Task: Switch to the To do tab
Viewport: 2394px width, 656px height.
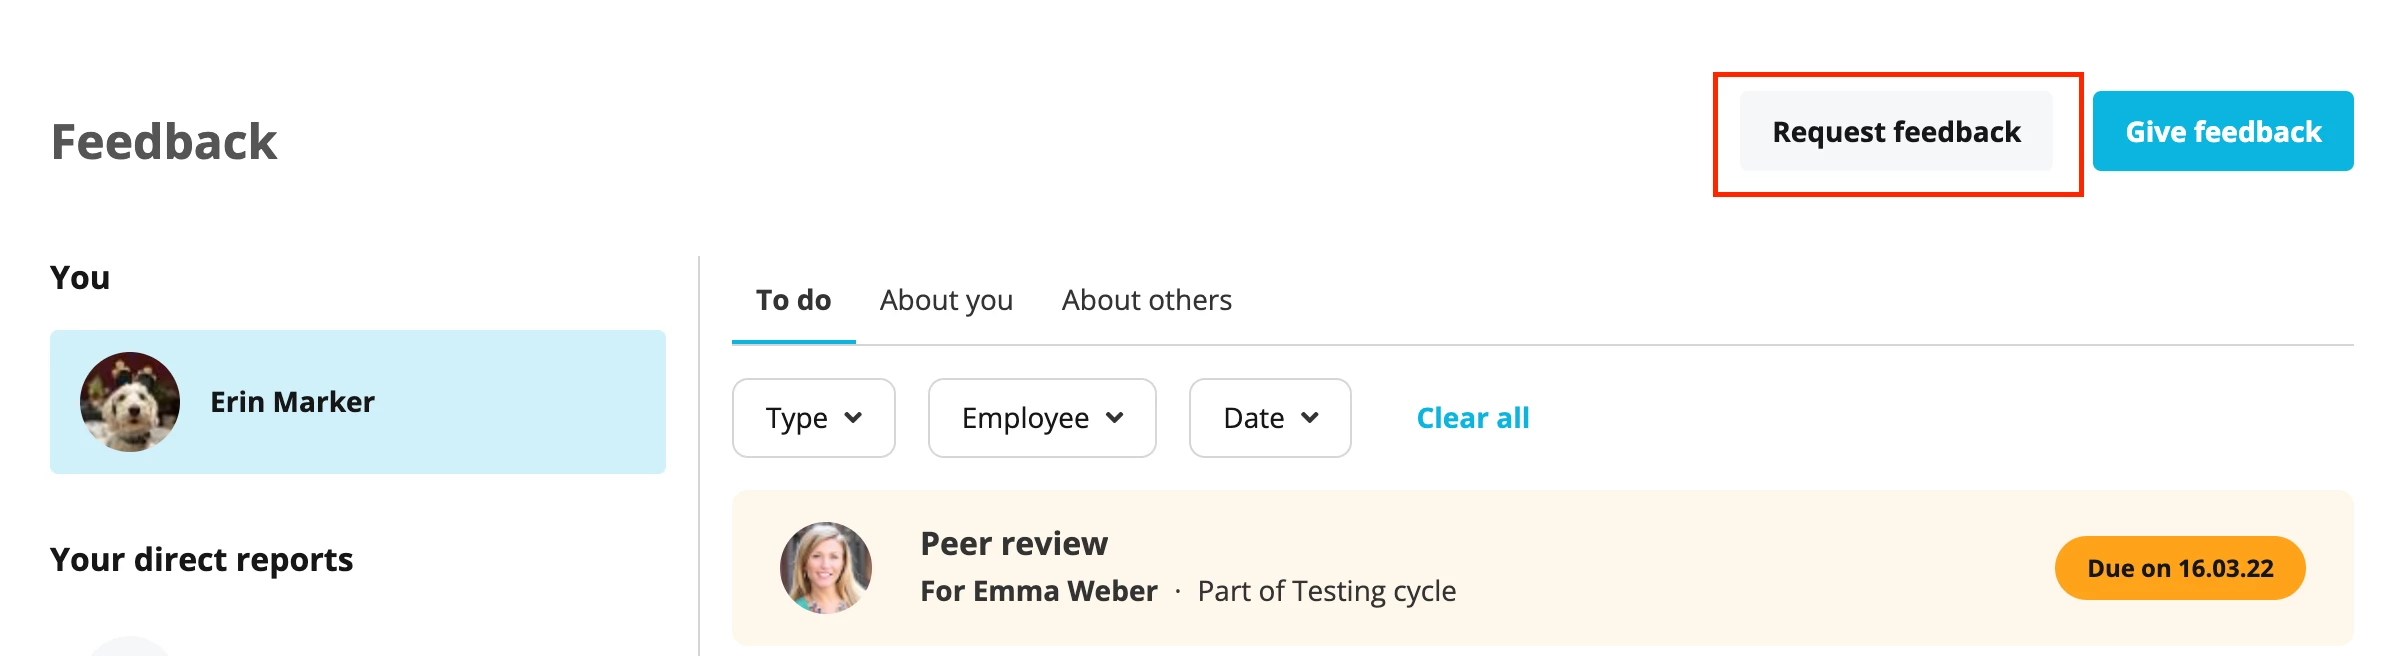Action: [793, 300]
